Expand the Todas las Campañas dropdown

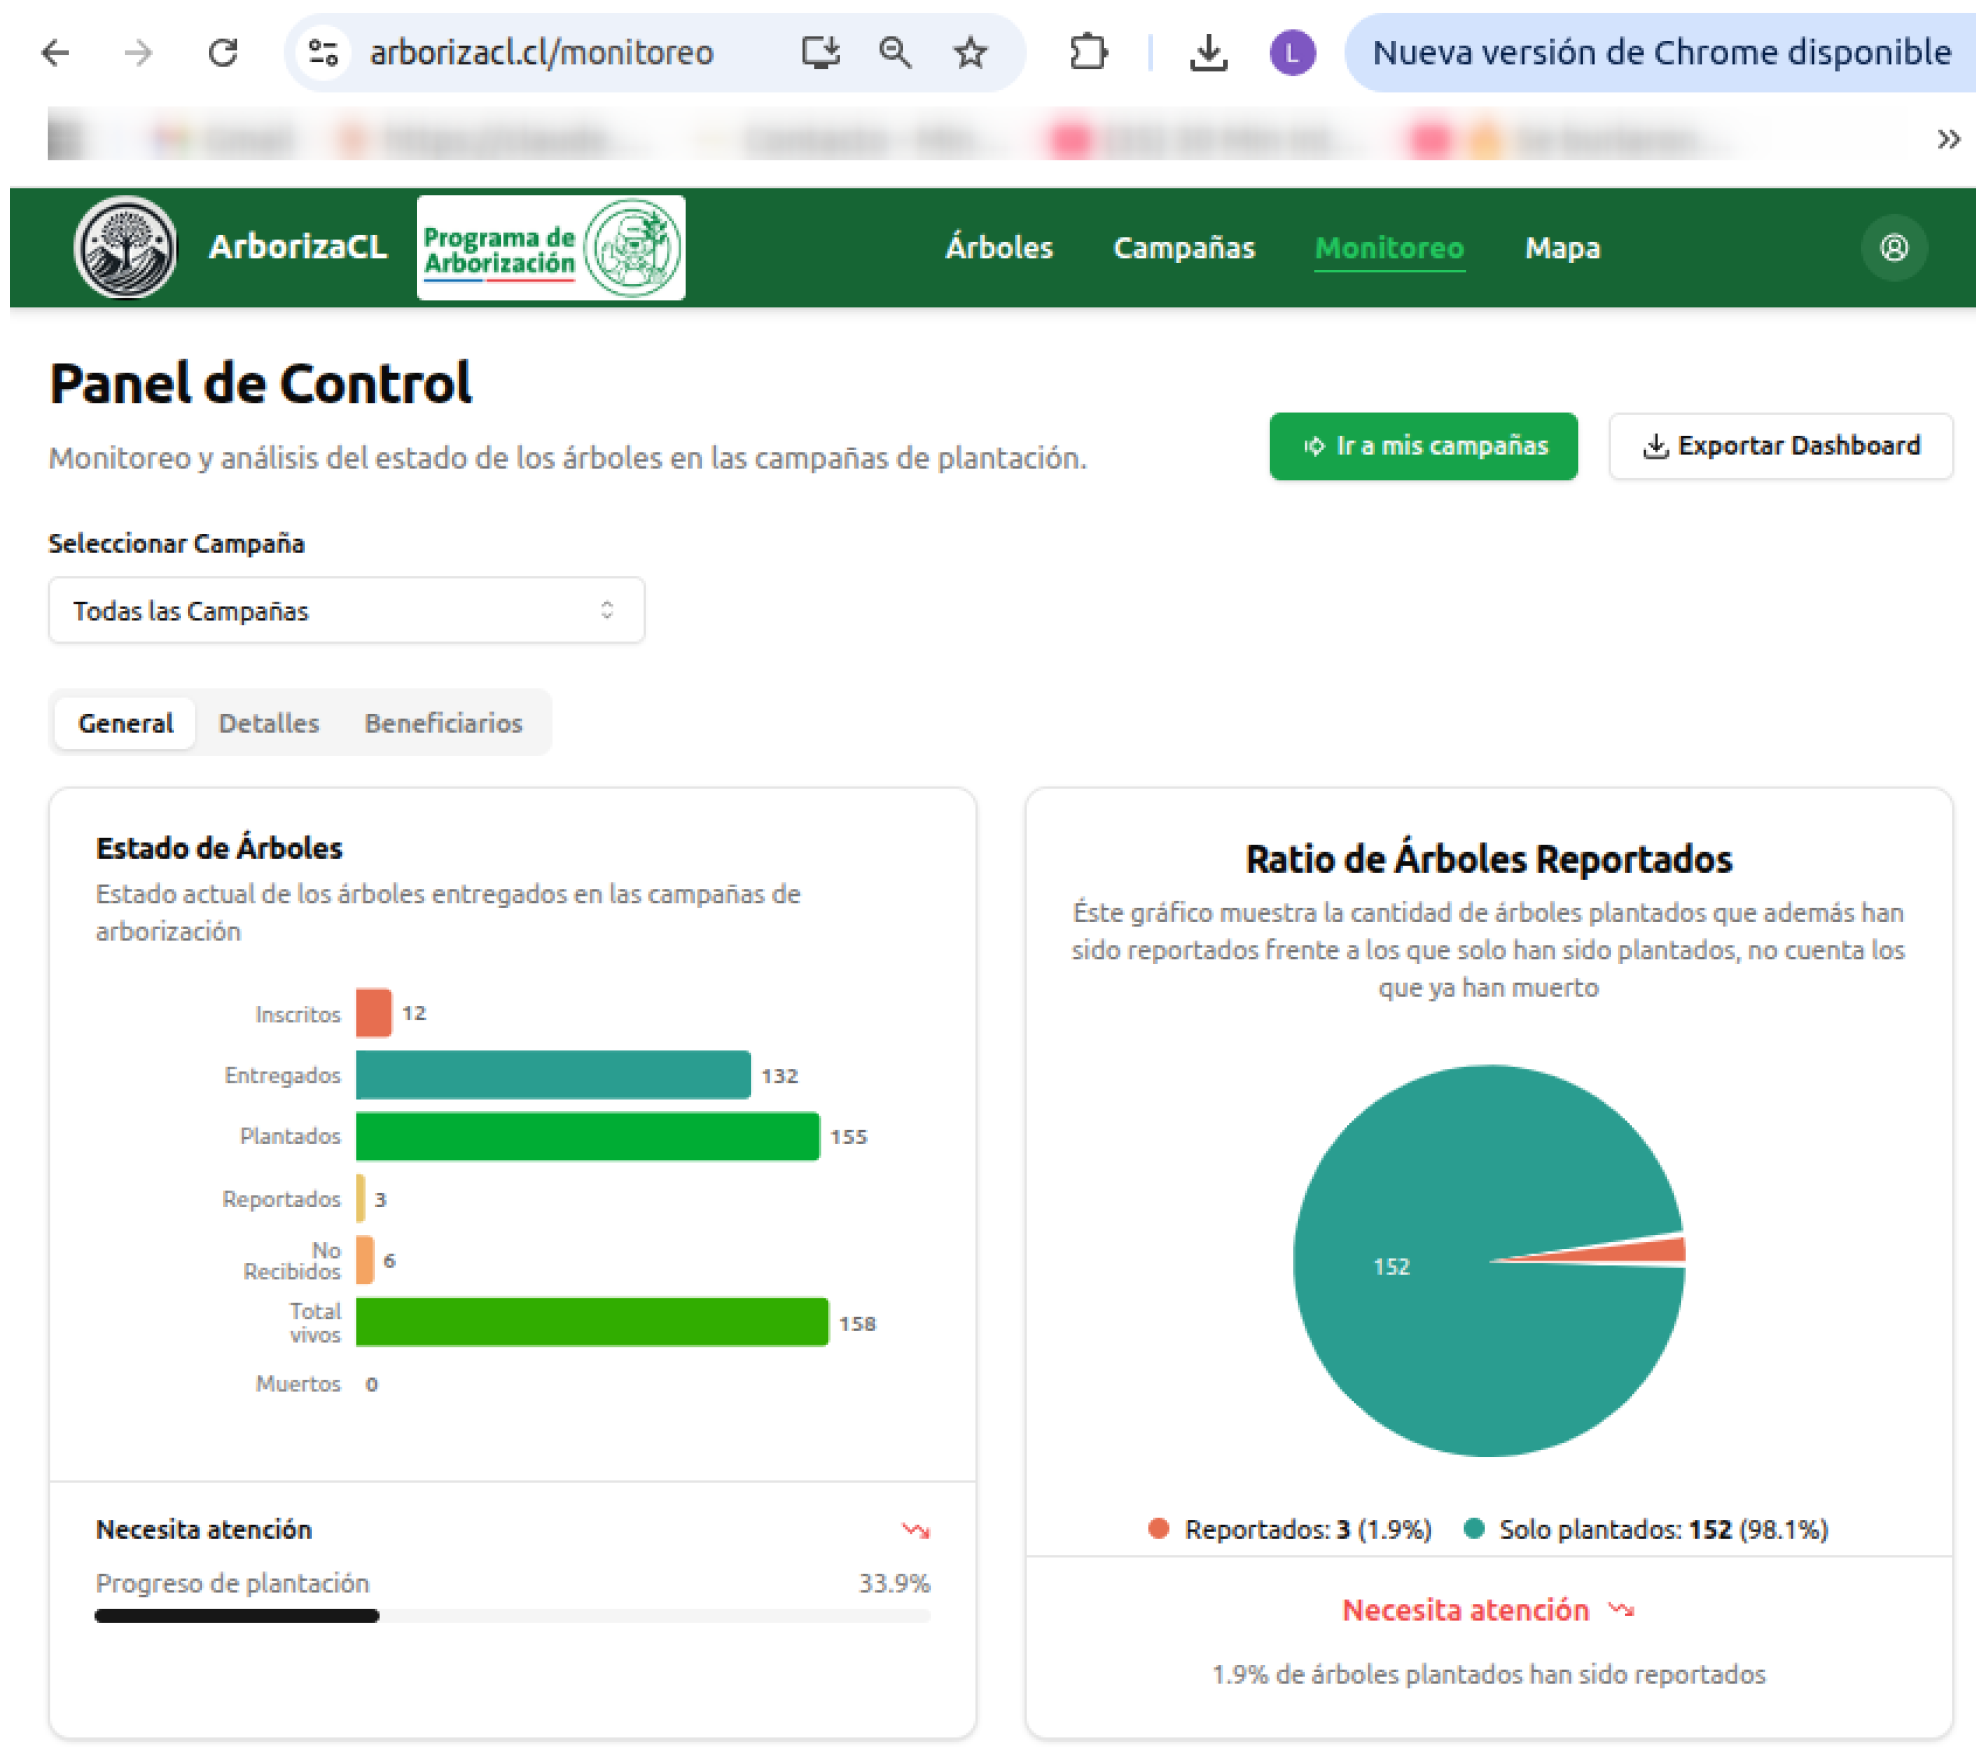(x=346, y=610)
